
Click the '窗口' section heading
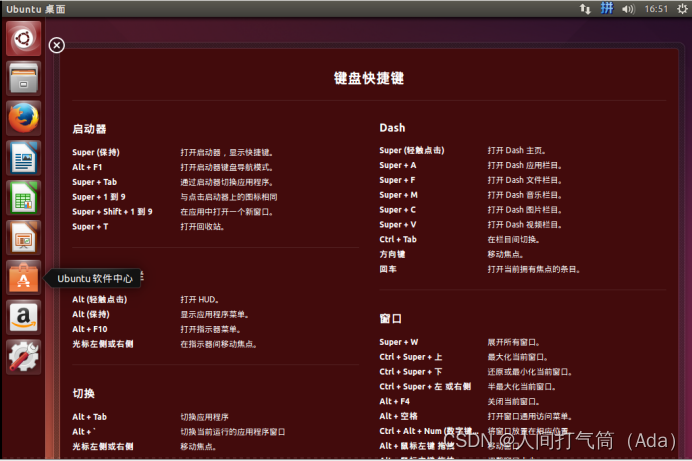(x=391, y=319)
